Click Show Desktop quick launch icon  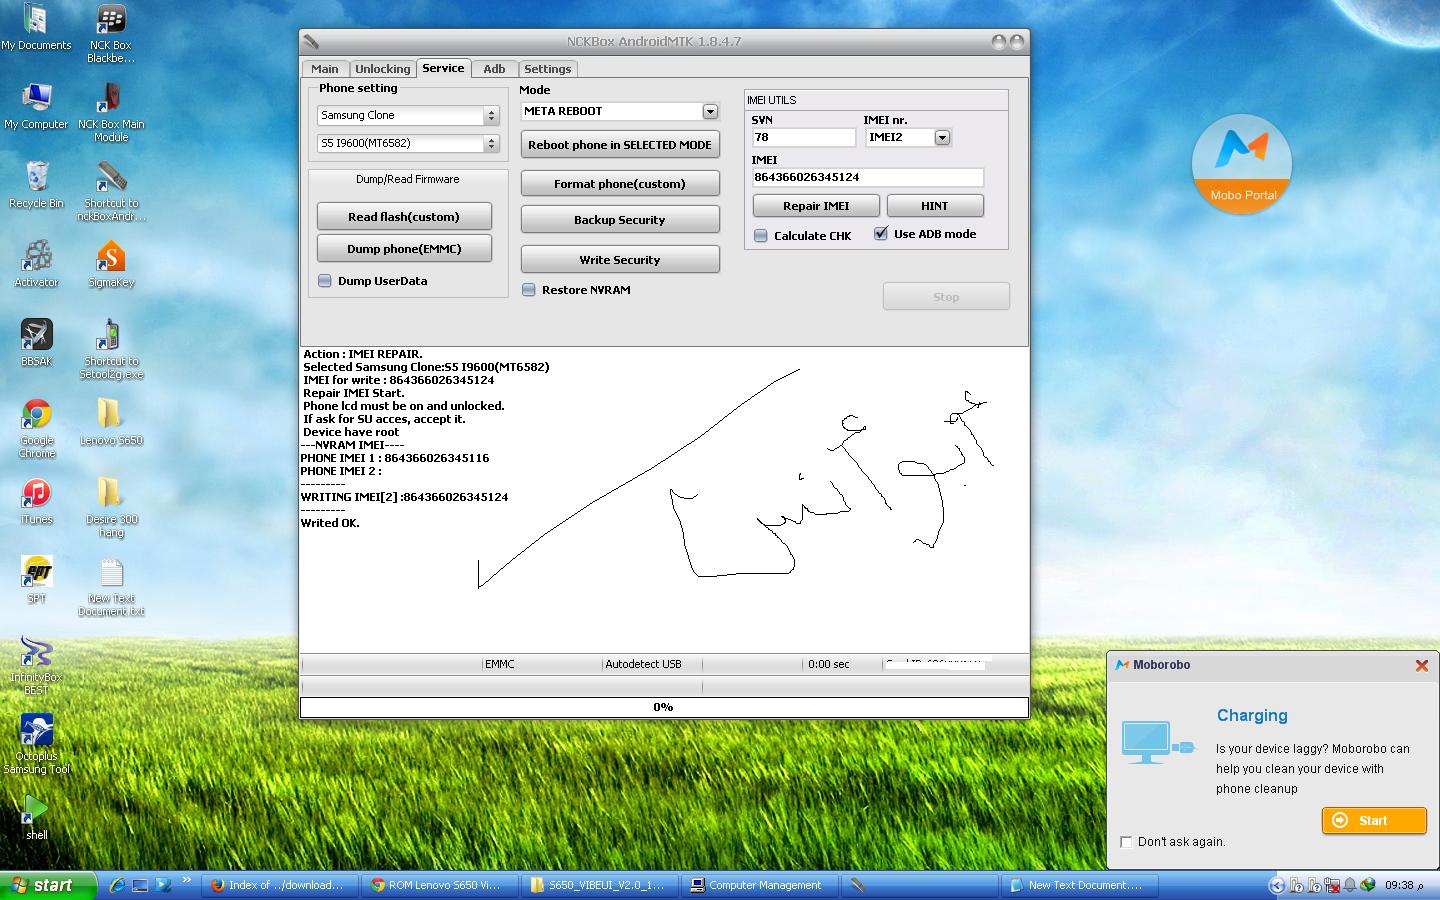[140, 885]
